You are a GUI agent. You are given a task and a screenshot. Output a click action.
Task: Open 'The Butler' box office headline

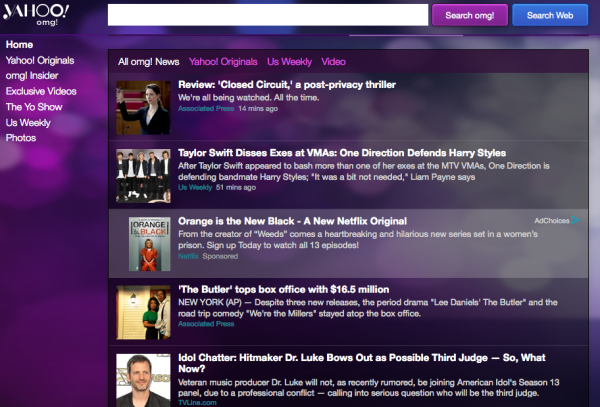(284, 289)
